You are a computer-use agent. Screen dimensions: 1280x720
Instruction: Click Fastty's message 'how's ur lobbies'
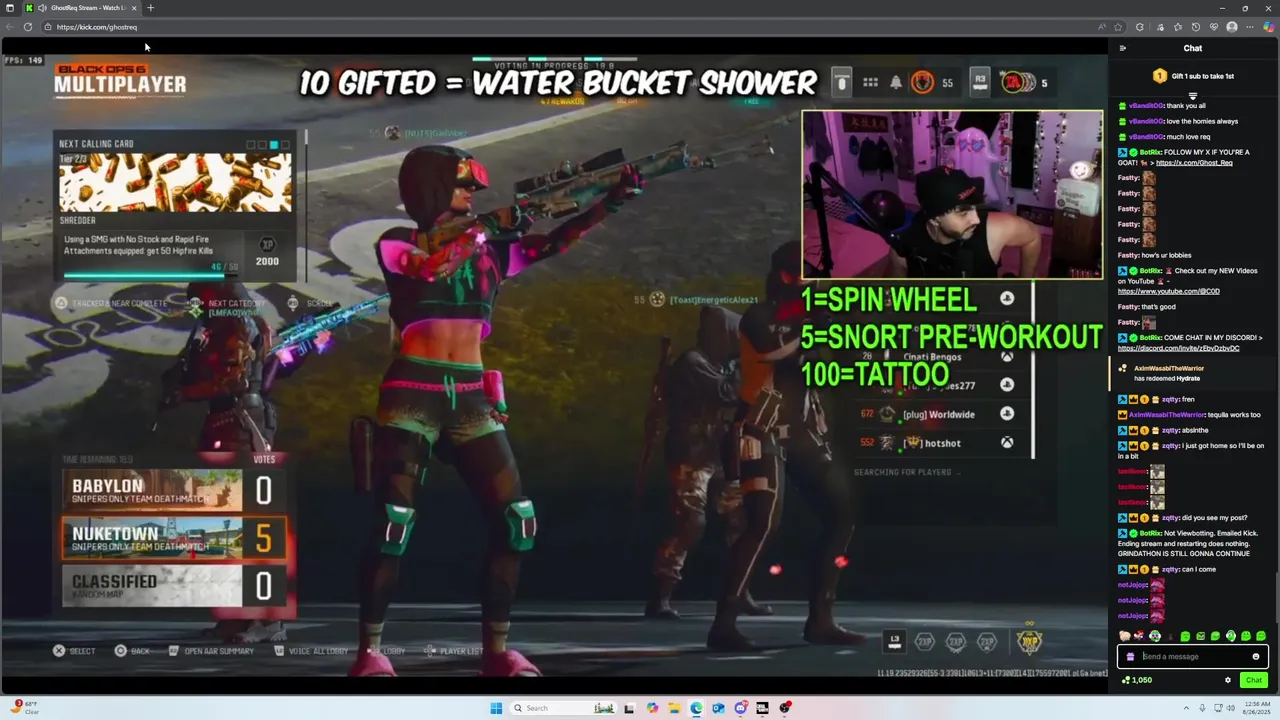coord(1167,255)
